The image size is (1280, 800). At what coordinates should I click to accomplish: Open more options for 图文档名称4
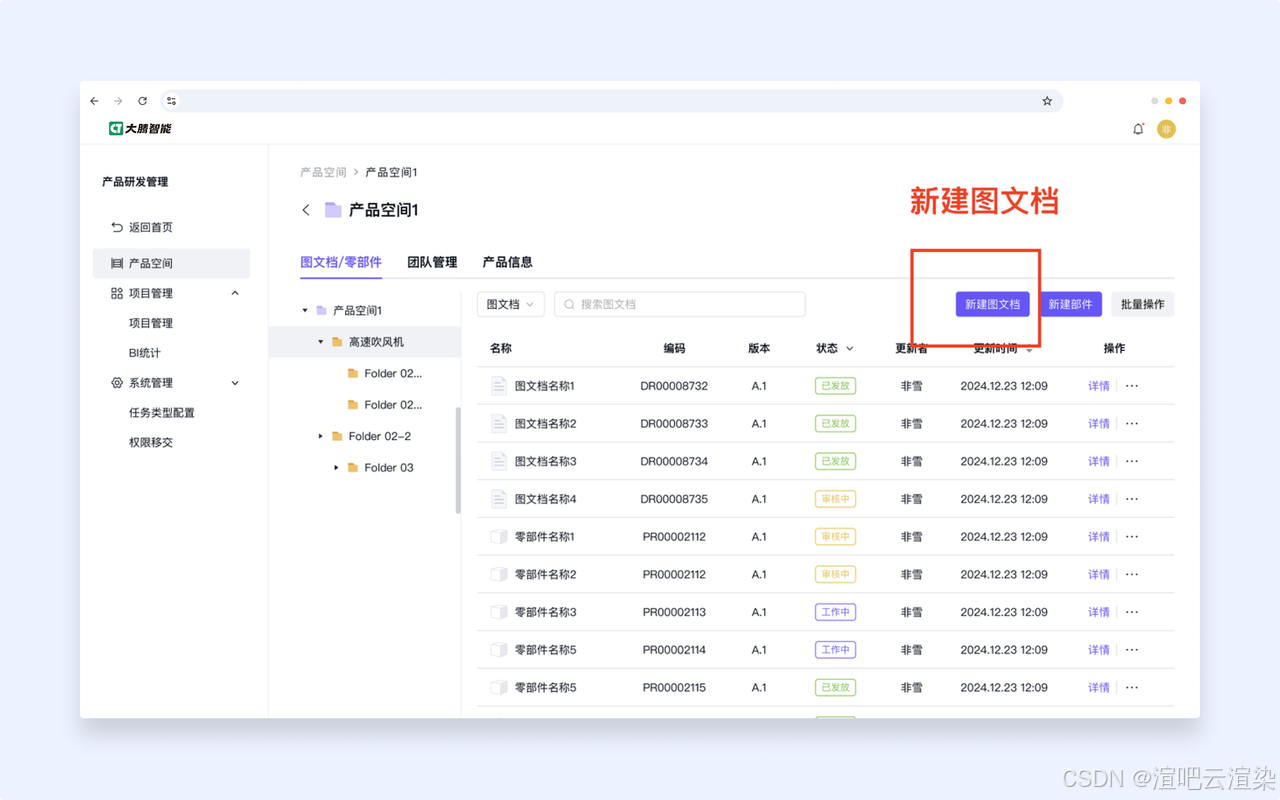(x=1132, y=499)
